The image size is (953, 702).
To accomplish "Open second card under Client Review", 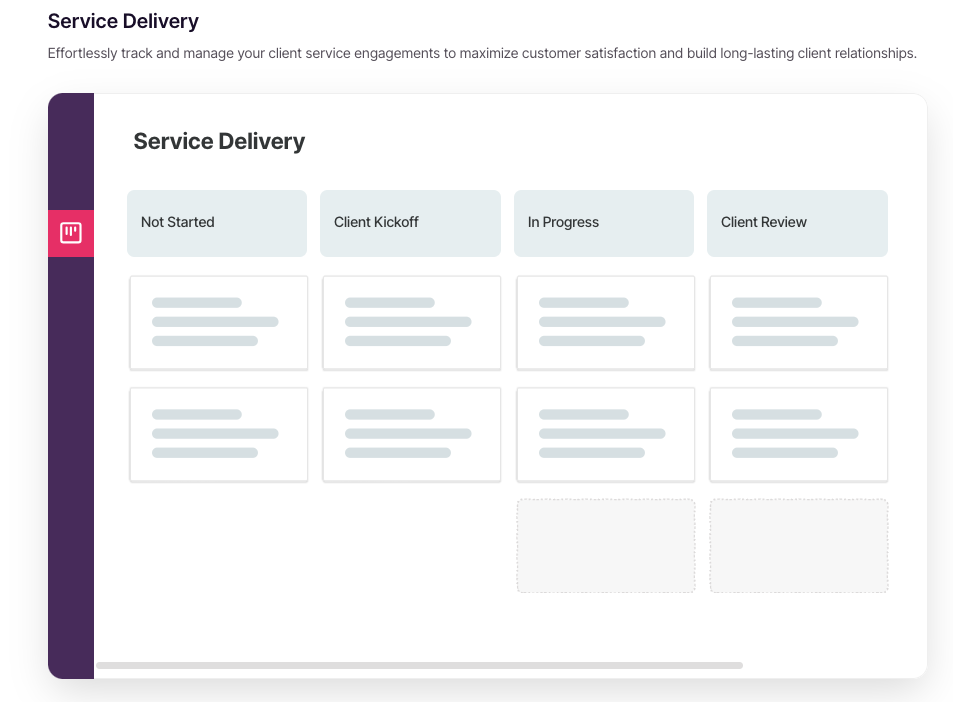I will (799, 435).
